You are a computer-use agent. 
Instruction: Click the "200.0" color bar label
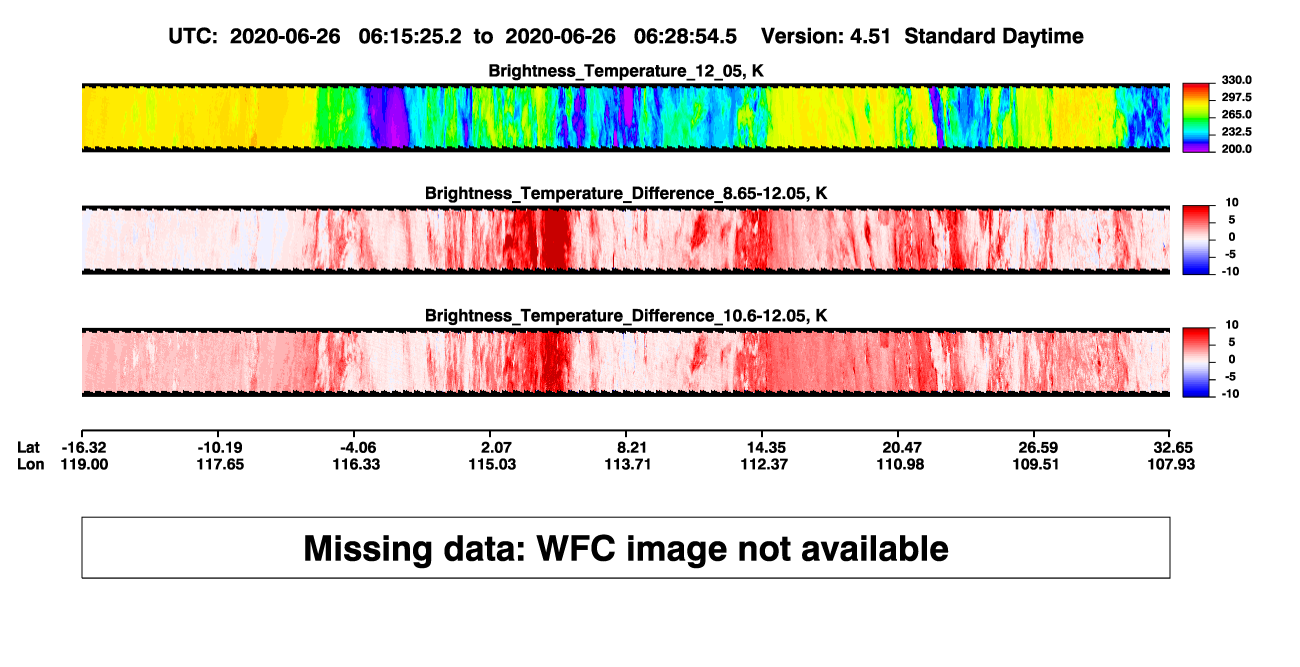click(1238, 149)
